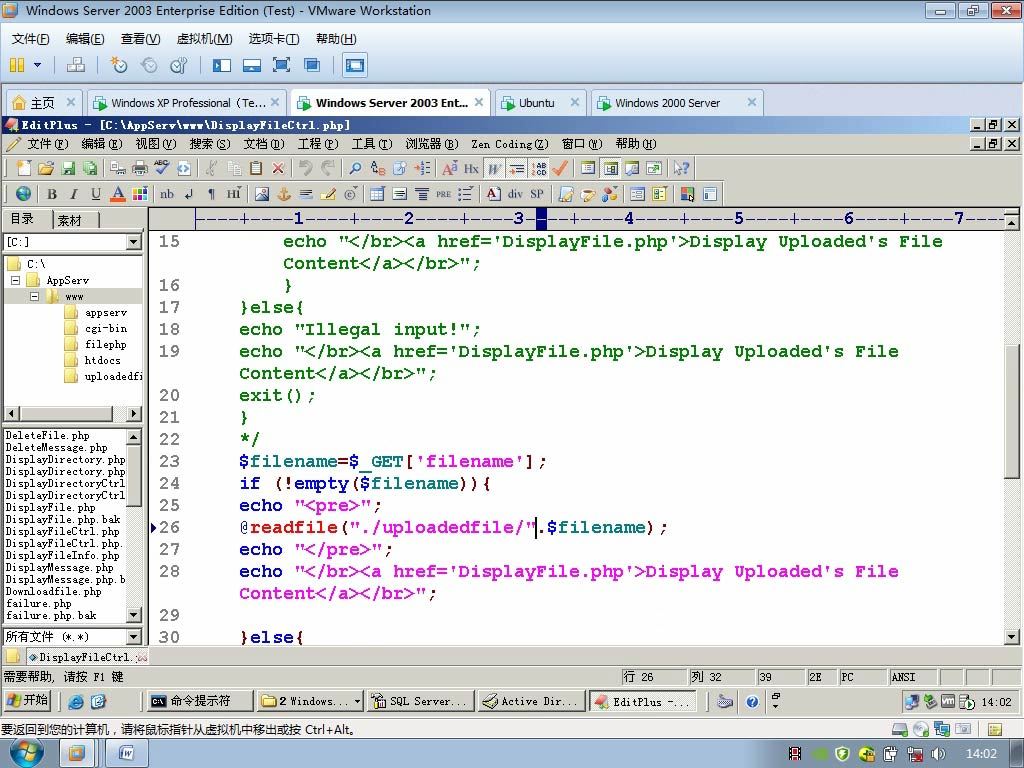The image size is (1024, 768).
Task: Open the file filter dropdown showing (*.*)
Action: click(133, 637)
